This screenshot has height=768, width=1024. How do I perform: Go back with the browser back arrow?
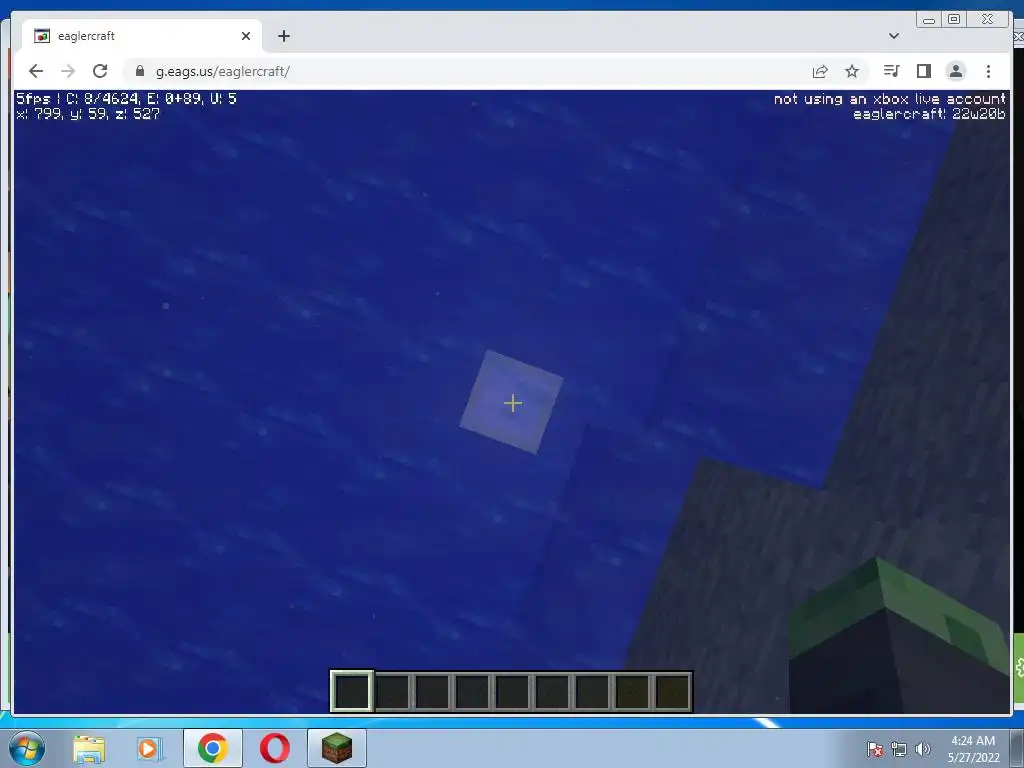click(x=36, y=71)
